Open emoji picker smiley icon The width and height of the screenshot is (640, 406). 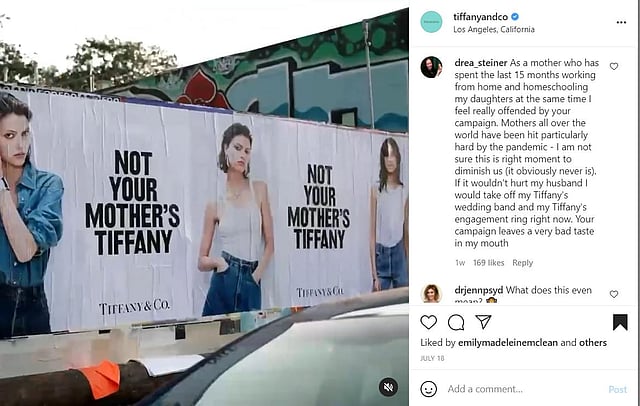[x=429, y=389]
